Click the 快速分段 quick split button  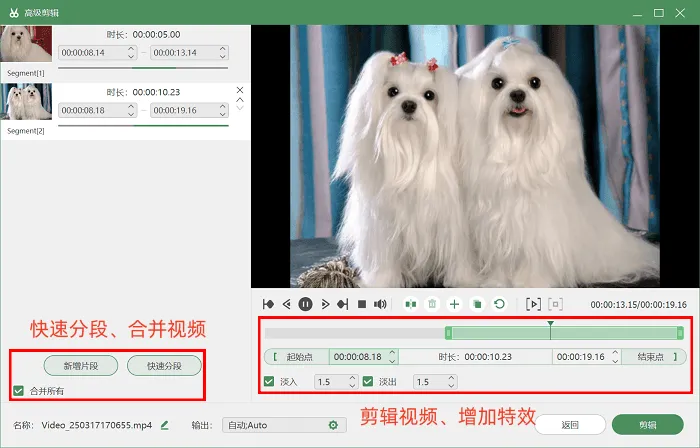(164, 366)
